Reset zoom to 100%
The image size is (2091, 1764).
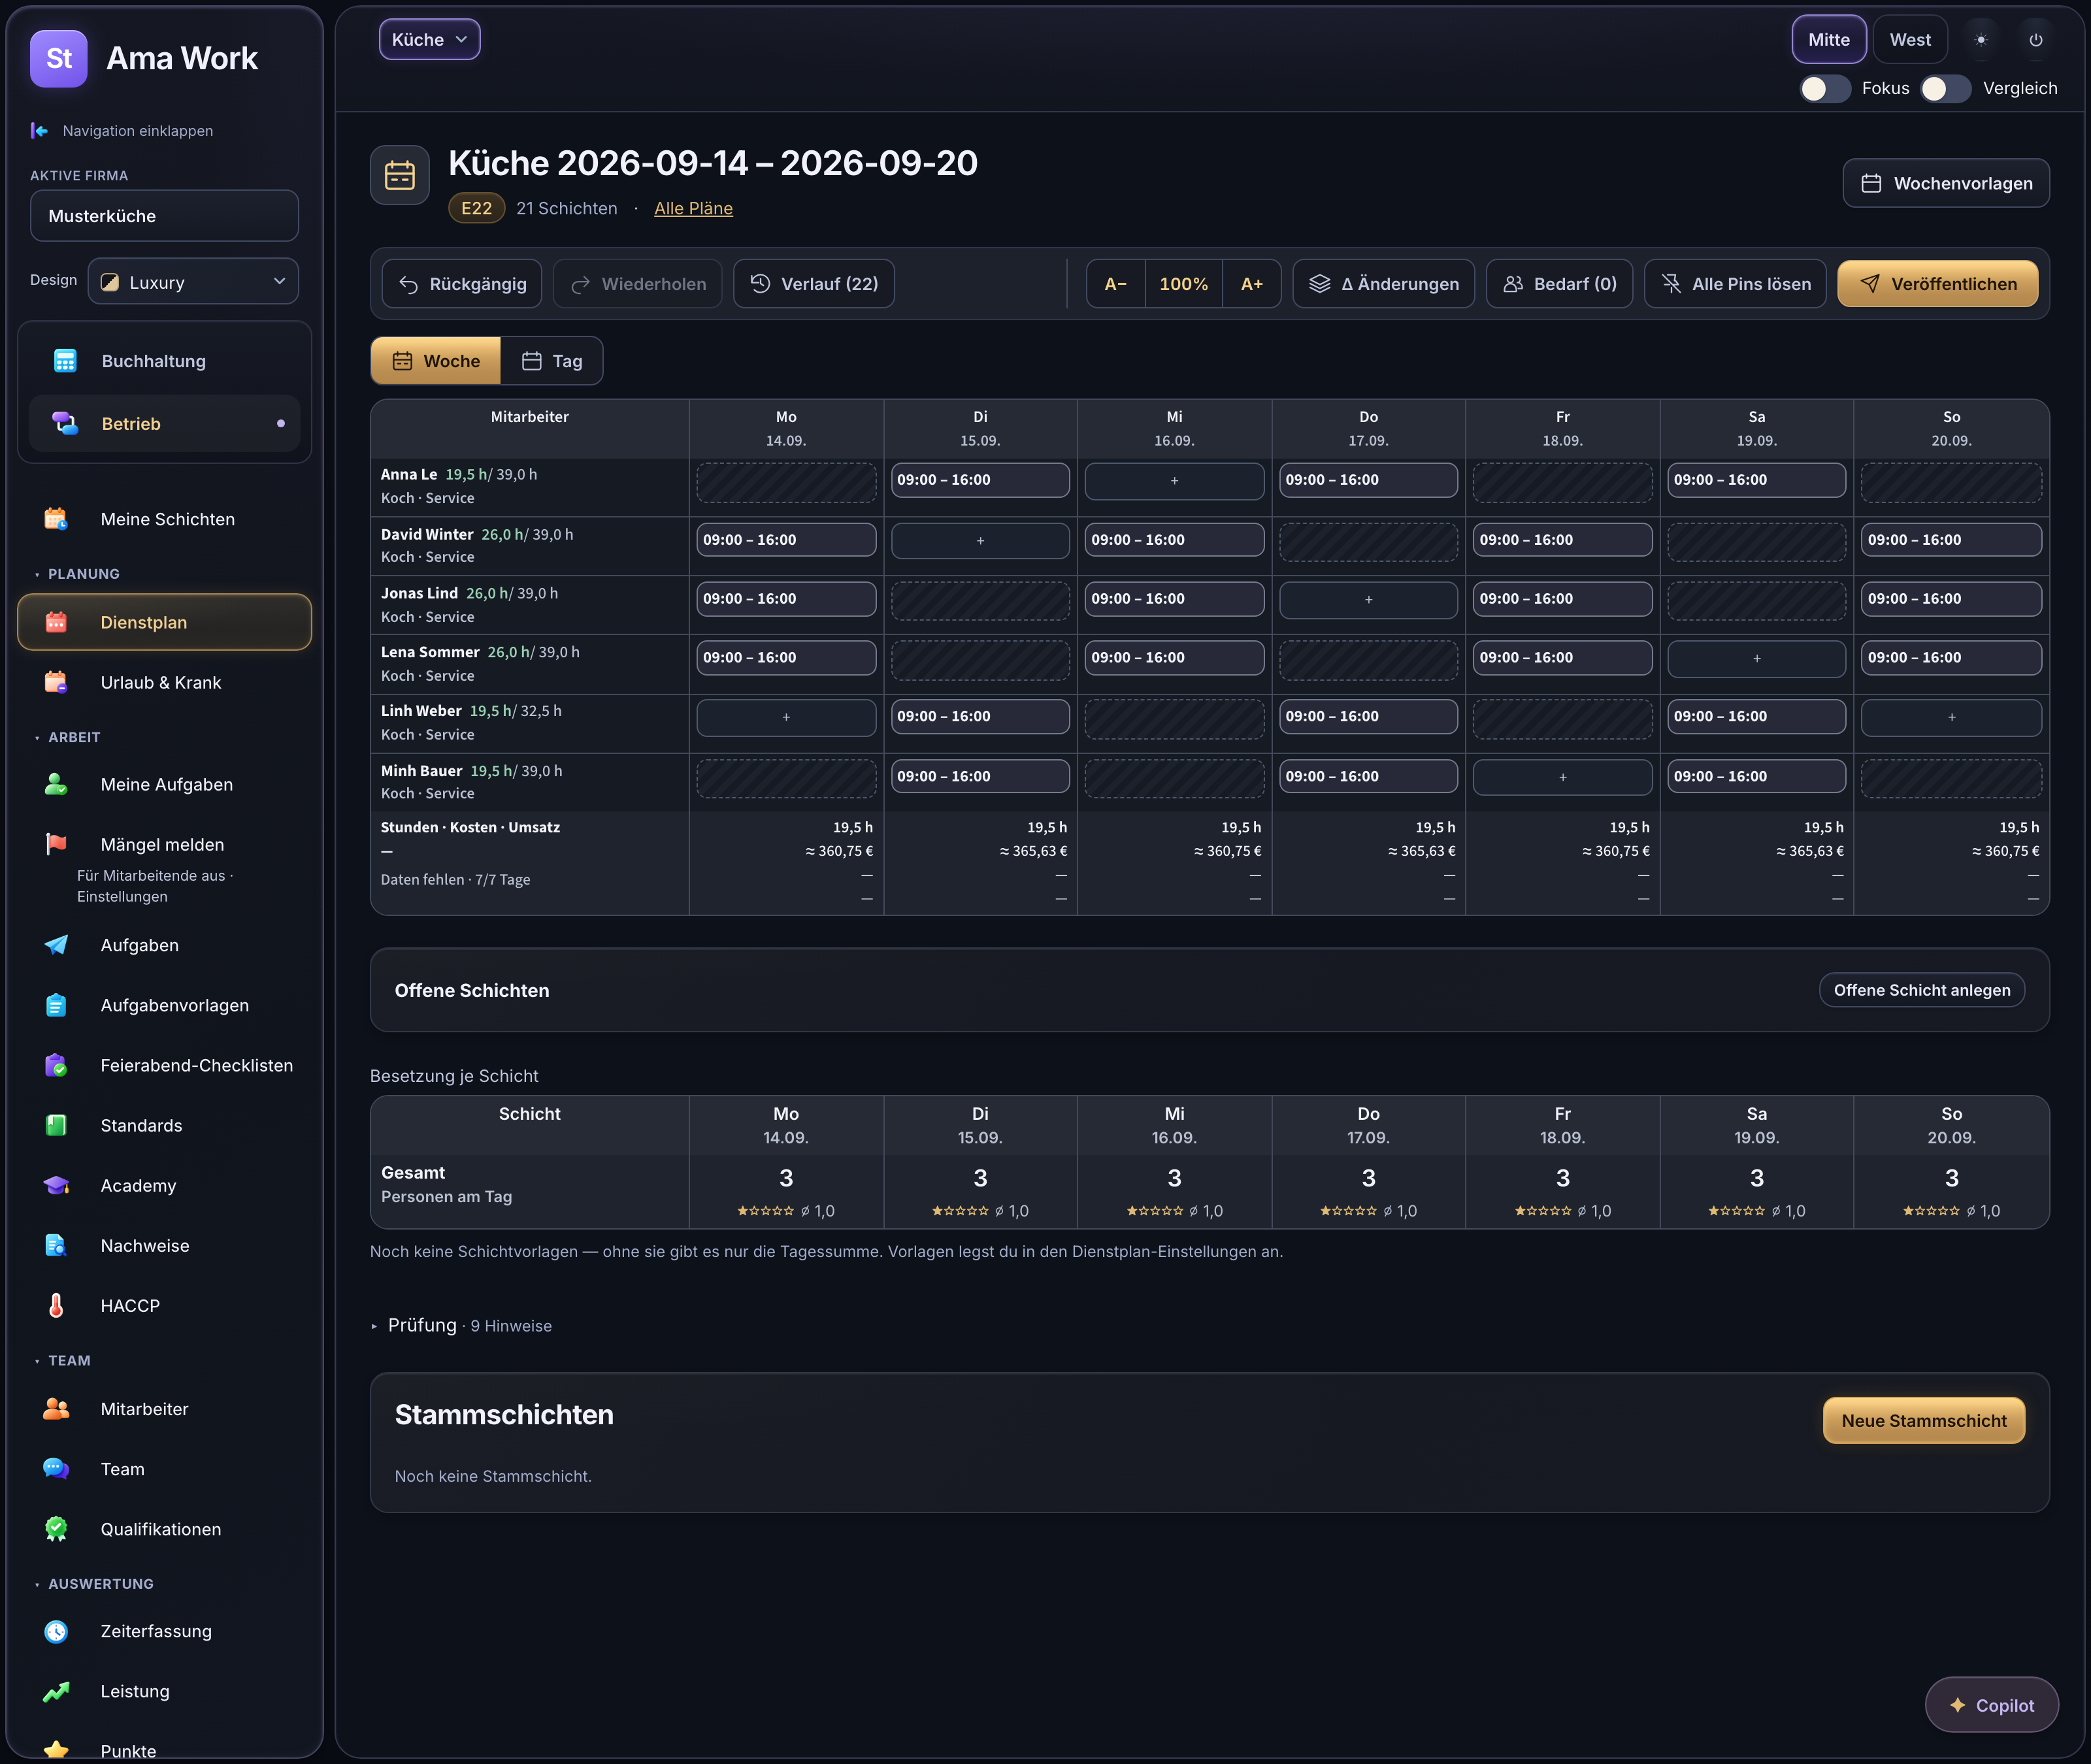tap(1183, 284)
